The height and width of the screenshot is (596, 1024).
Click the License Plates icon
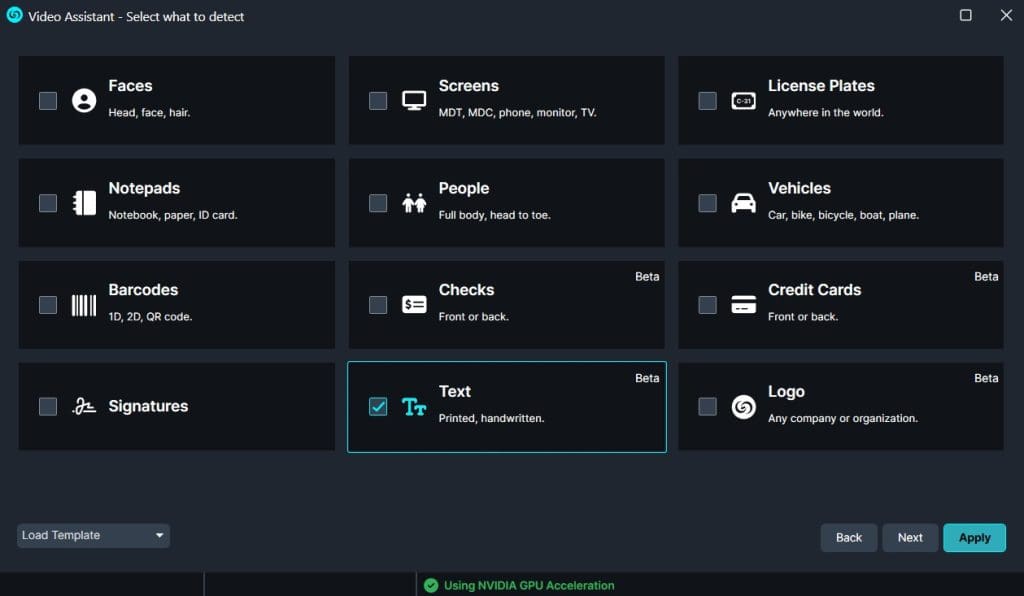[x=743, y=100]
